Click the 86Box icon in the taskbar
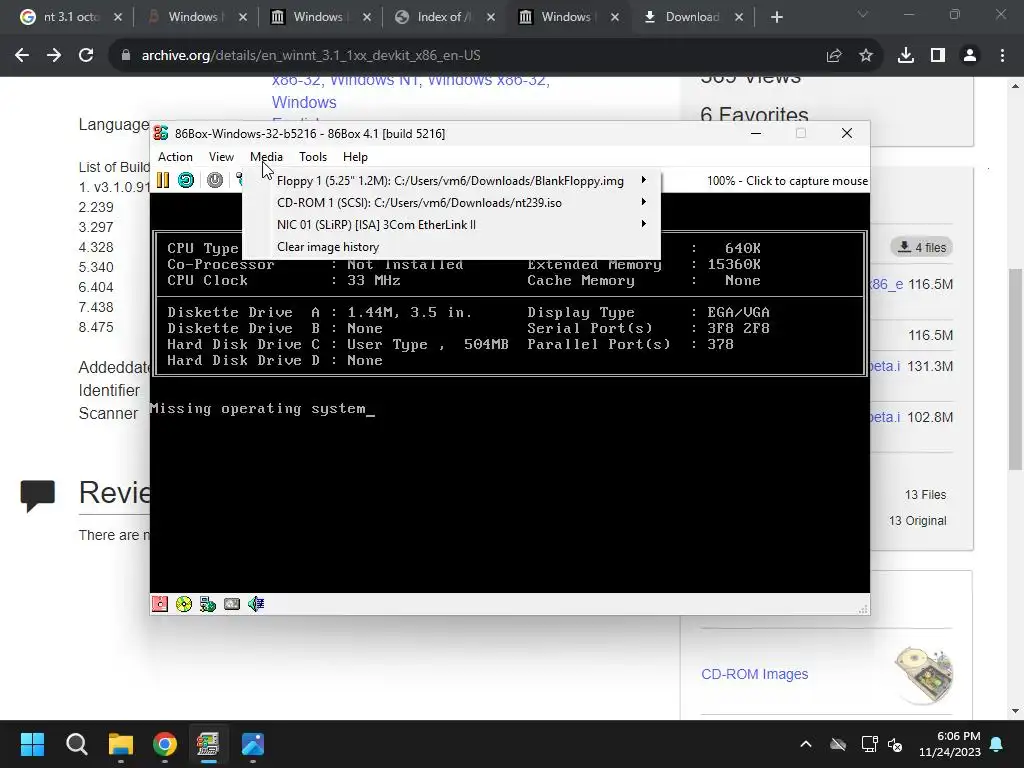This screenshot has width=1024, height=768. [208, 744]
